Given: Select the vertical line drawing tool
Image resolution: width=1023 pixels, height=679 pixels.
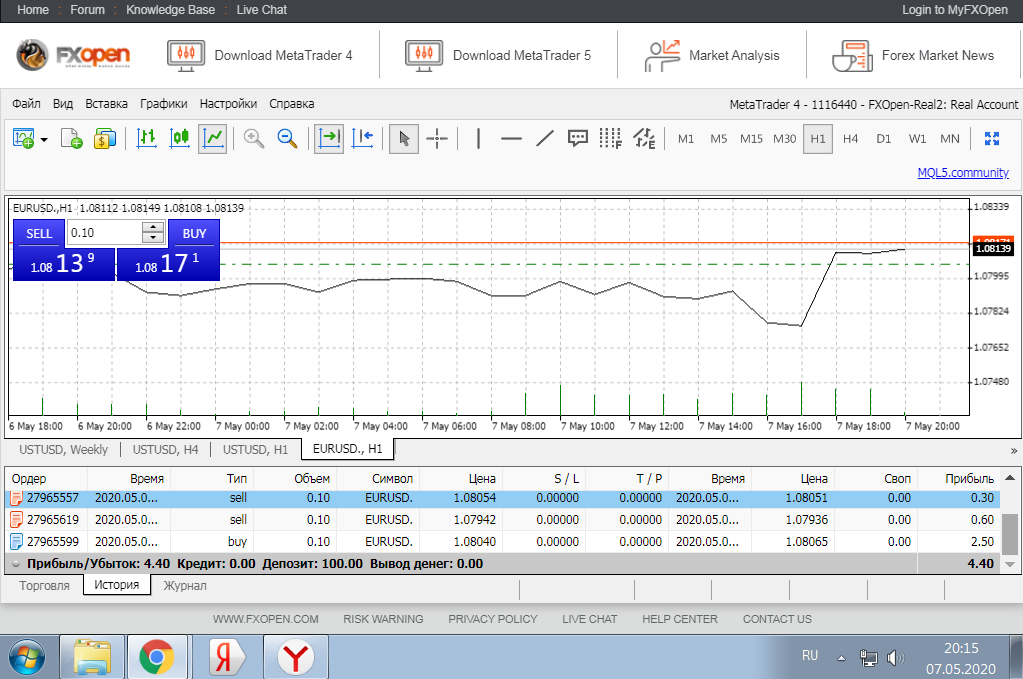Looking at the screenshot, I should click(x=479, y=138).
